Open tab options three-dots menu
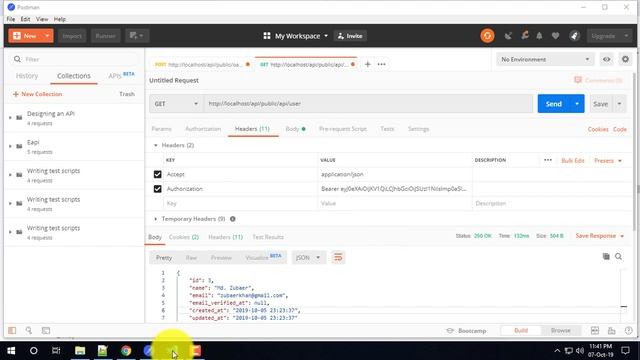 click(381, 64)
